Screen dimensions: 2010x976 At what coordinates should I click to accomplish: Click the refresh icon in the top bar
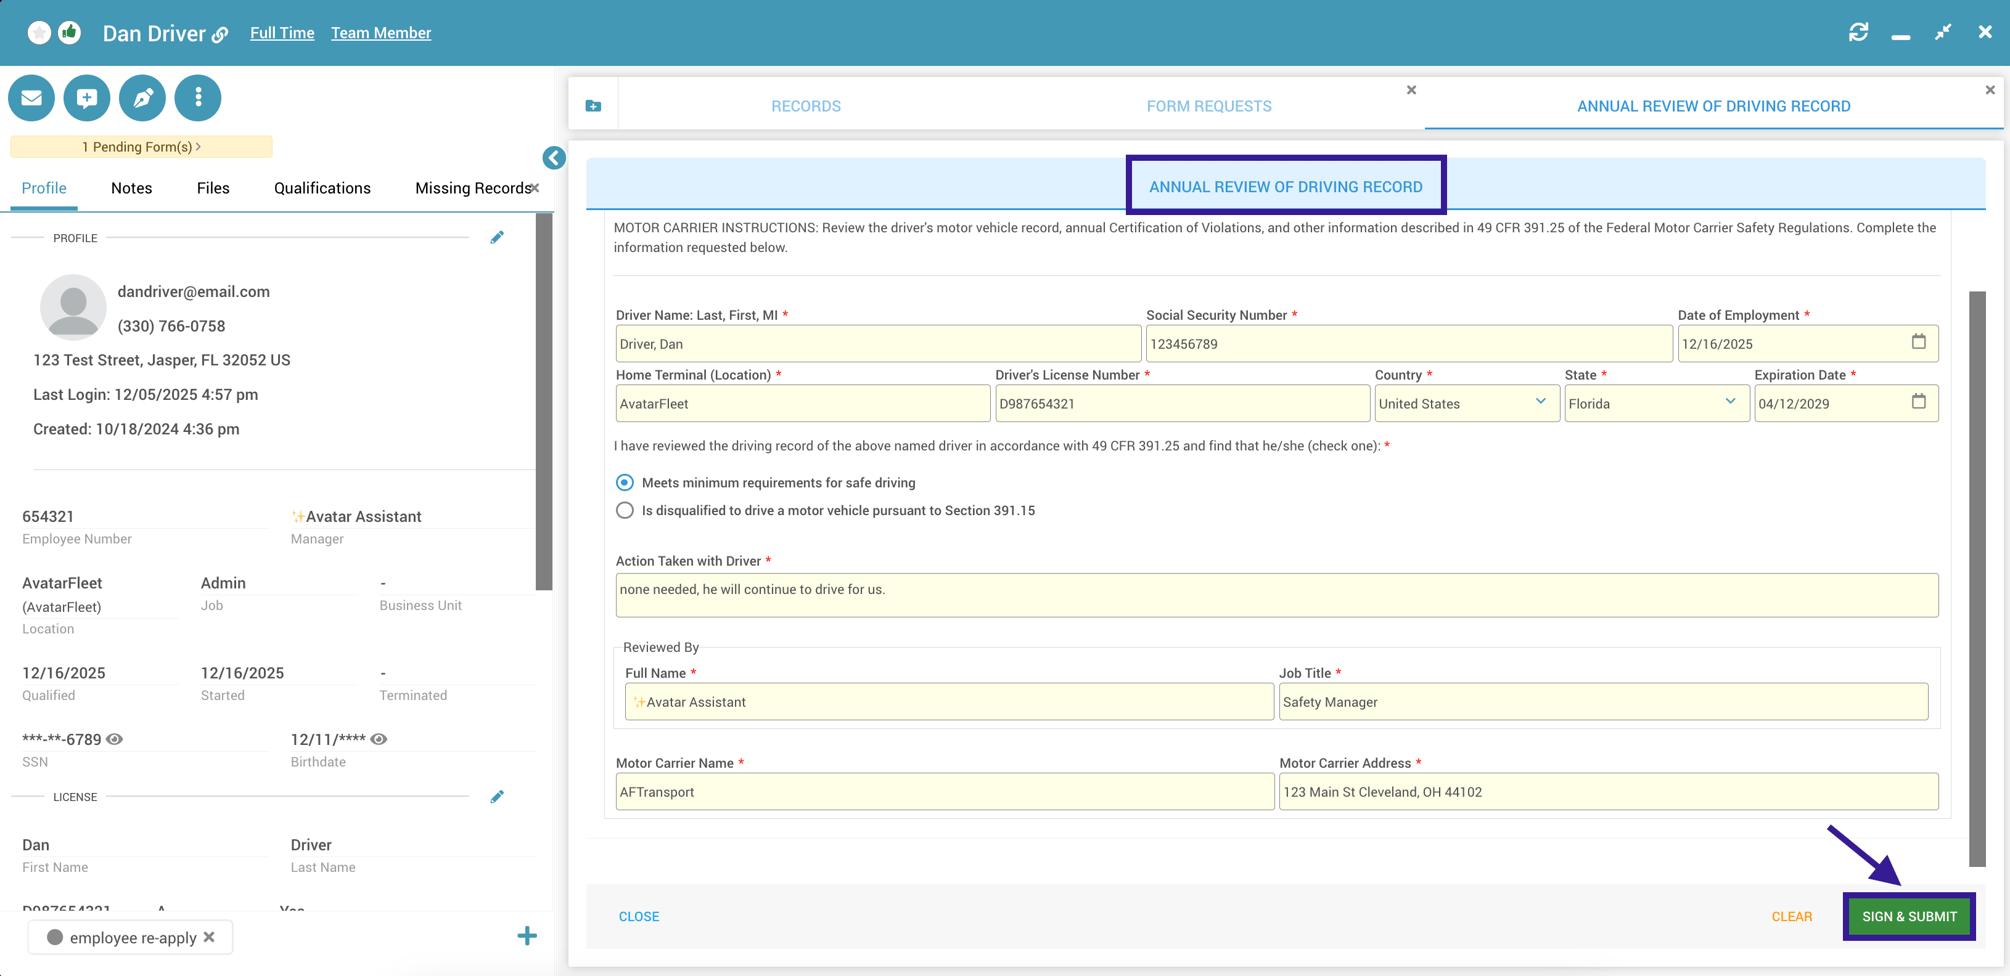click(x=1858, y=32)
